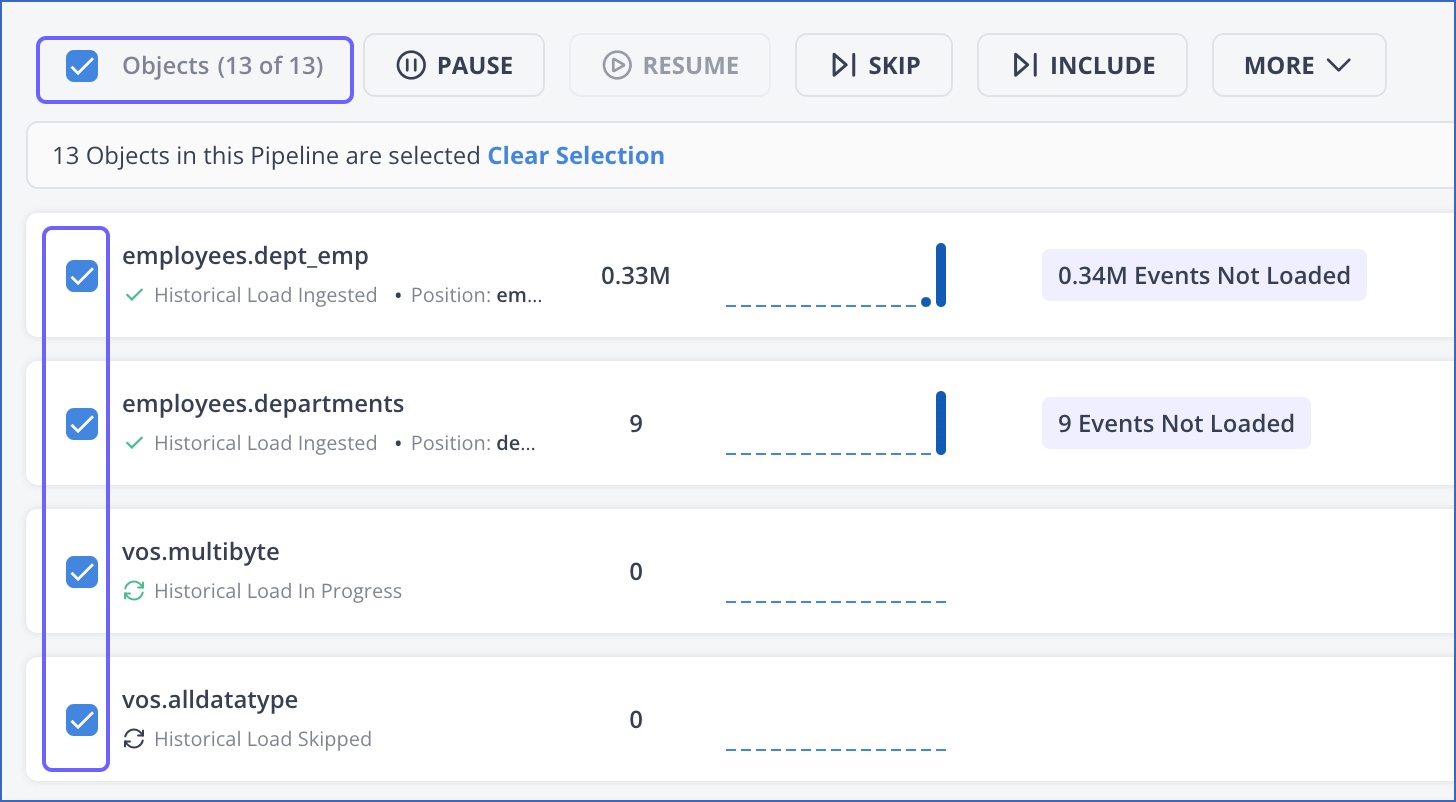Click the Position text under employees.dept_emp
The width and height of the screenshot is (1456, 802).
477,295
